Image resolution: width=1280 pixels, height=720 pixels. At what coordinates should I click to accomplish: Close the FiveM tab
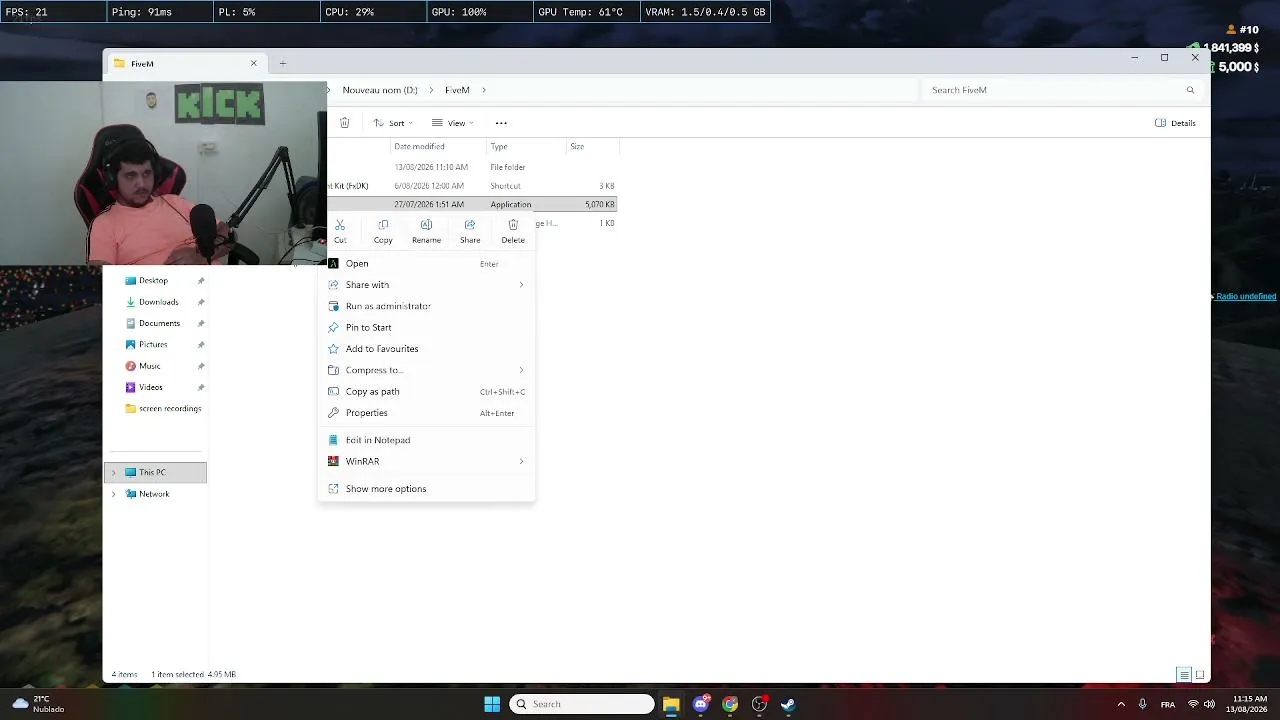253,64
